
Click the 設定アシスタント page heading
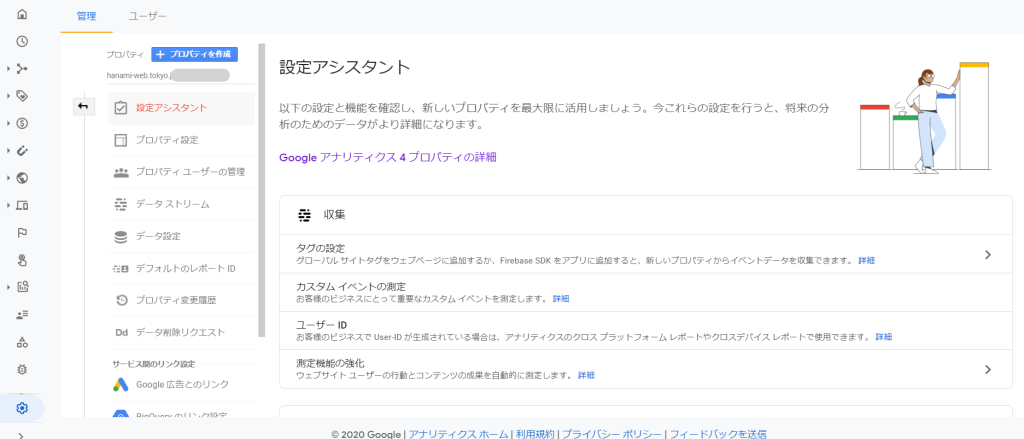tap(345, 67)
